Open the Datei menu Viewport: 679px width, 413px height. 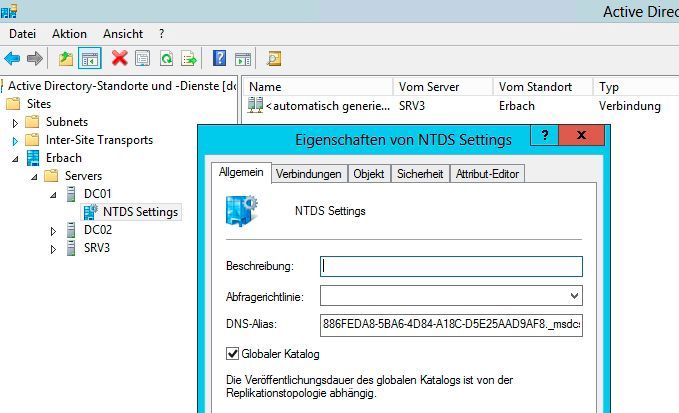23,34
